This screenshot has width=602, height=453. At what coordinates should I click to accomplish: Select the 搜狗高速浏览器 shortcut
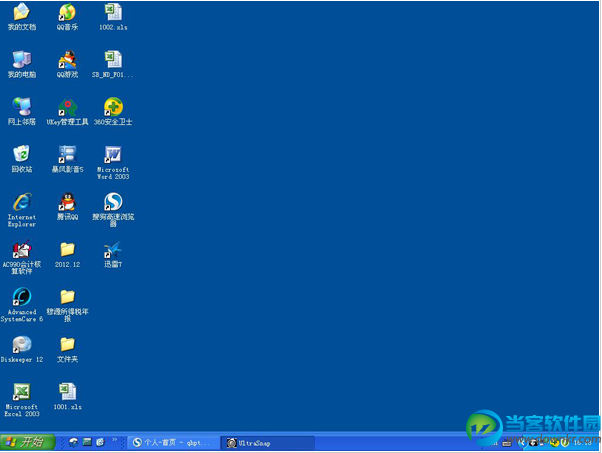[x=113, y=210]
